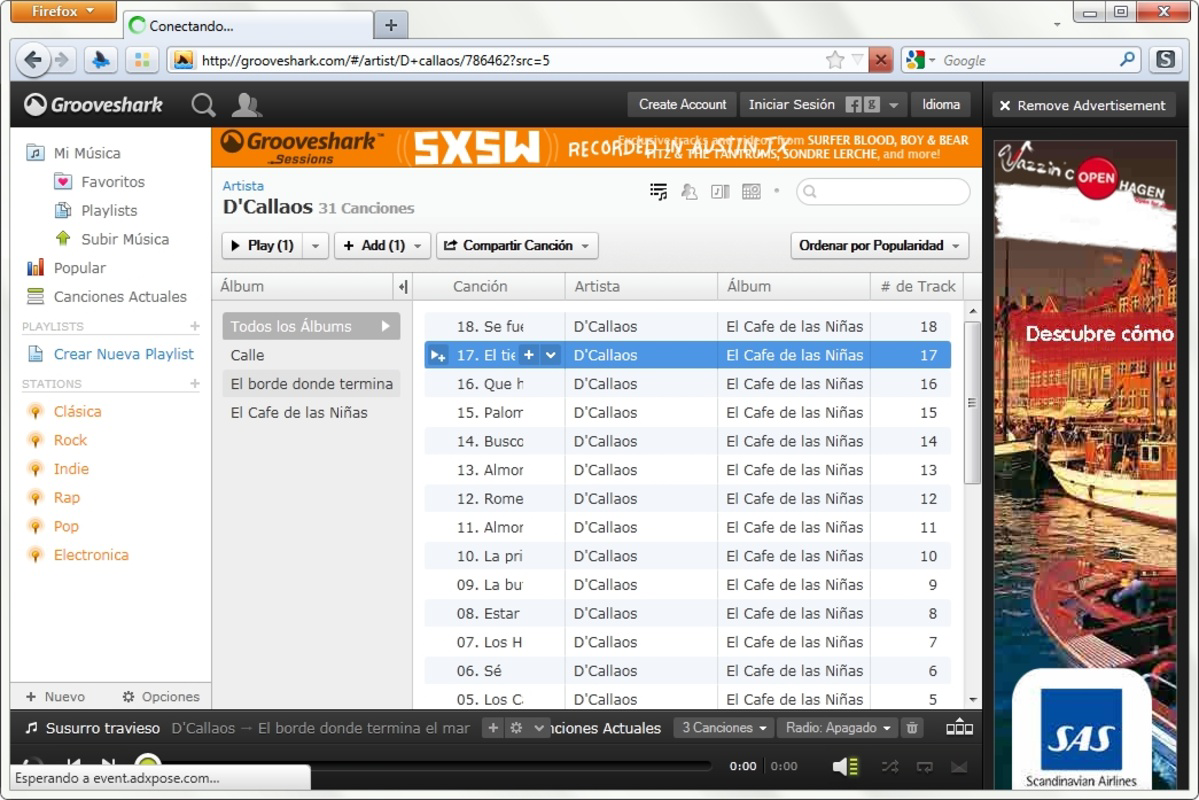1199x800 pixels.
Task: Show similar artists people icon
Action: [x=689, y=191]
